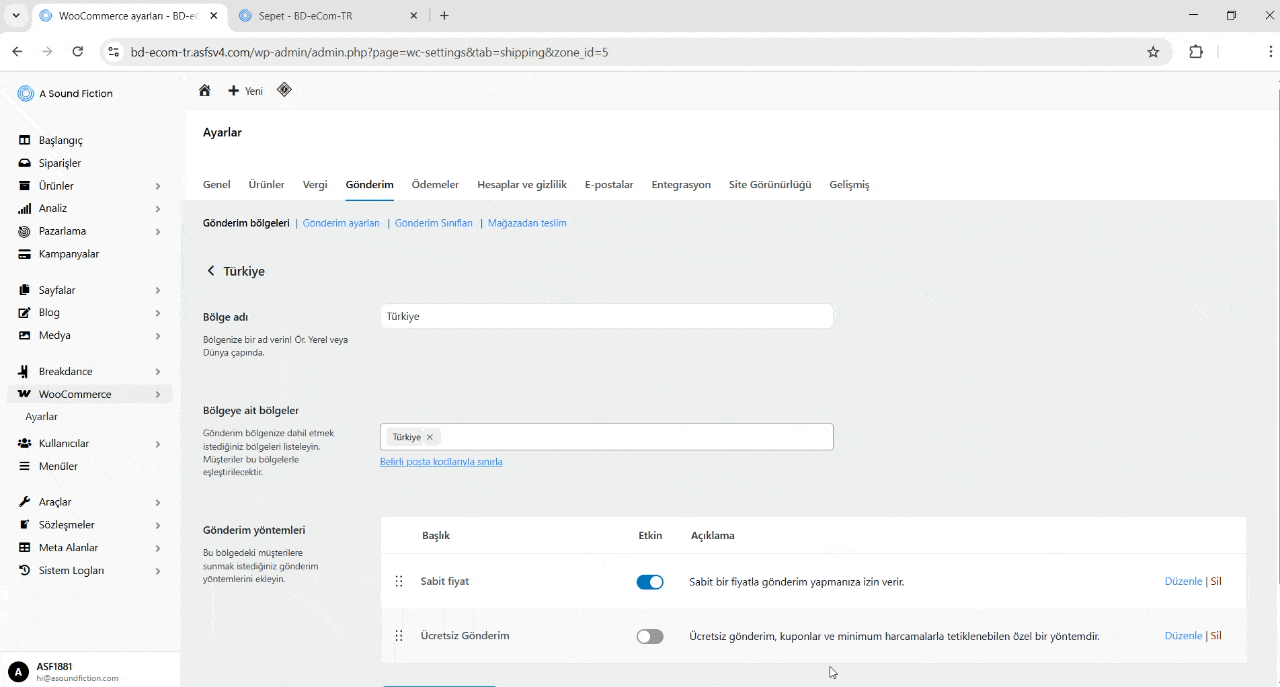This screenshot has width=1280, height=687.
Task: Remove the Türkiye region tag
Action: pyautogui.click(x=429, y=436)
